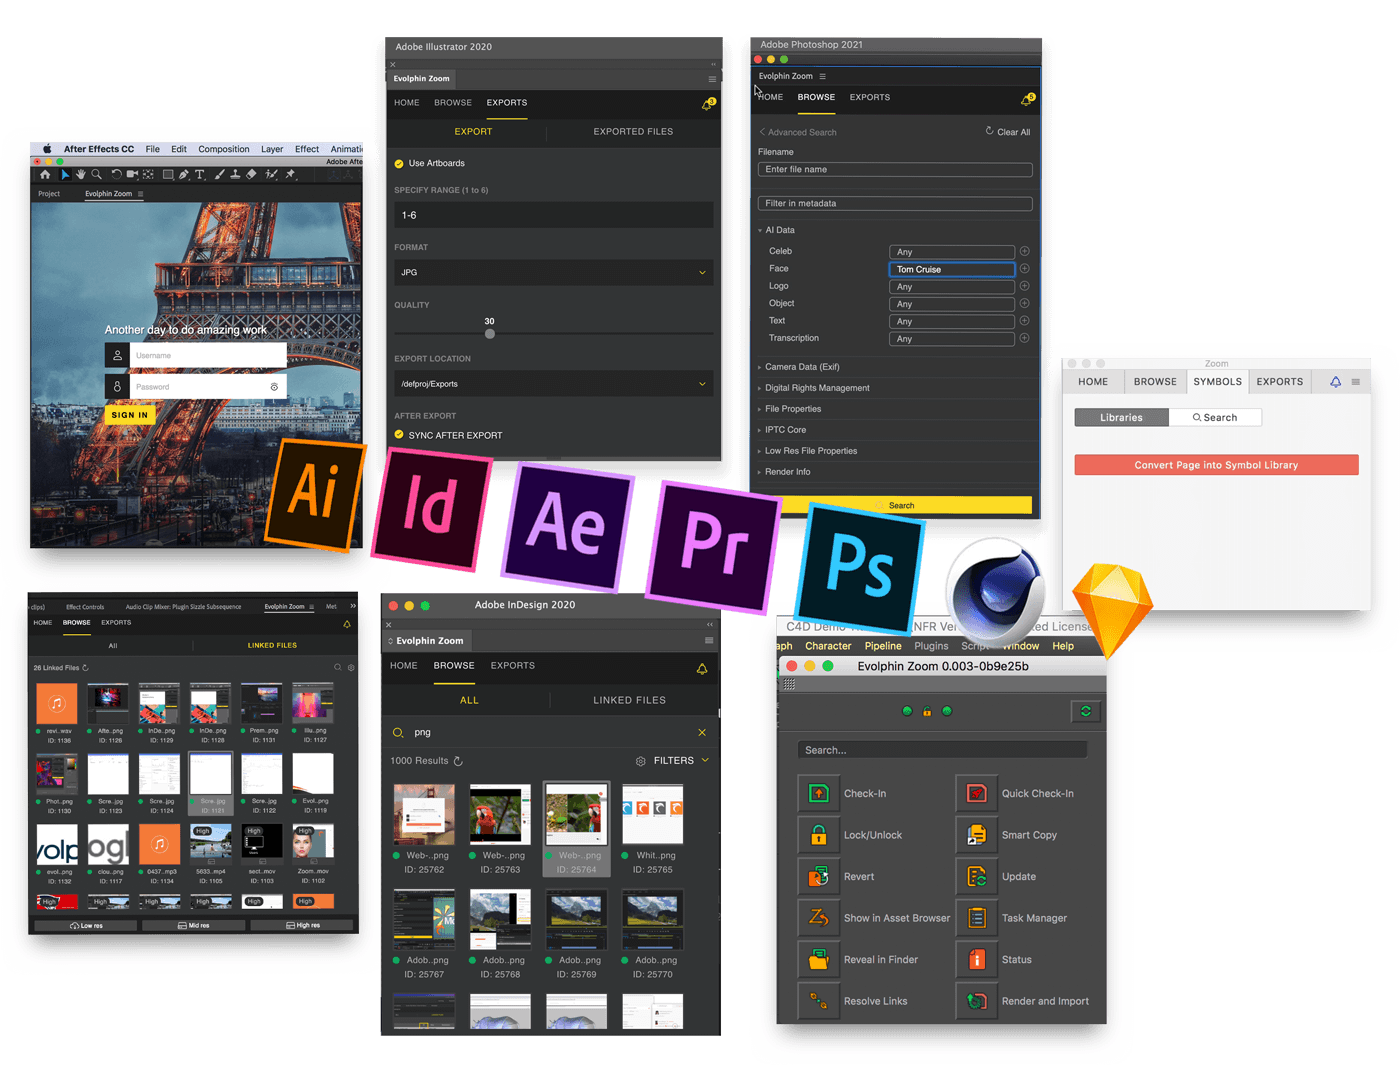Open Composition menu in After Effects menu bar

tap(224, 149)
